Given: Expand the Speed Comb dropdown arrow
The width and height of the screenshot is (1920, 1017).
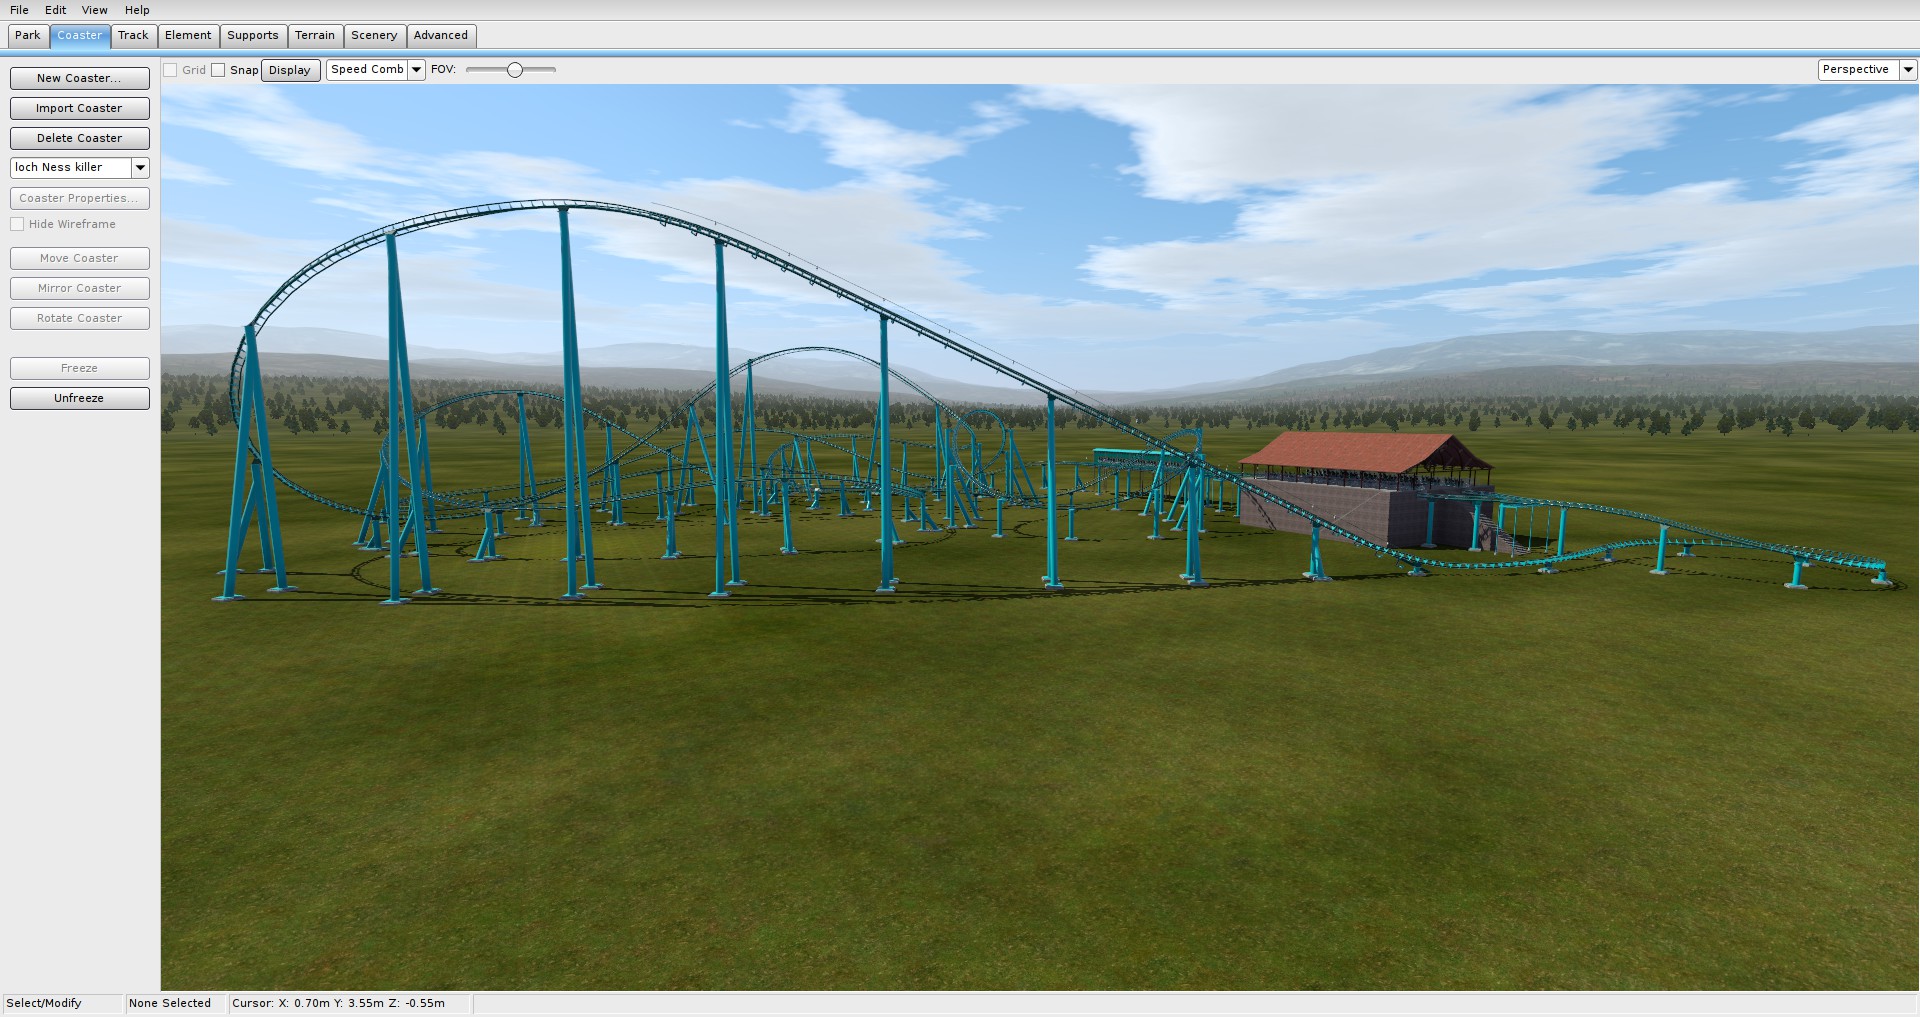Looking at the screenshot, I should click(417, 70).
